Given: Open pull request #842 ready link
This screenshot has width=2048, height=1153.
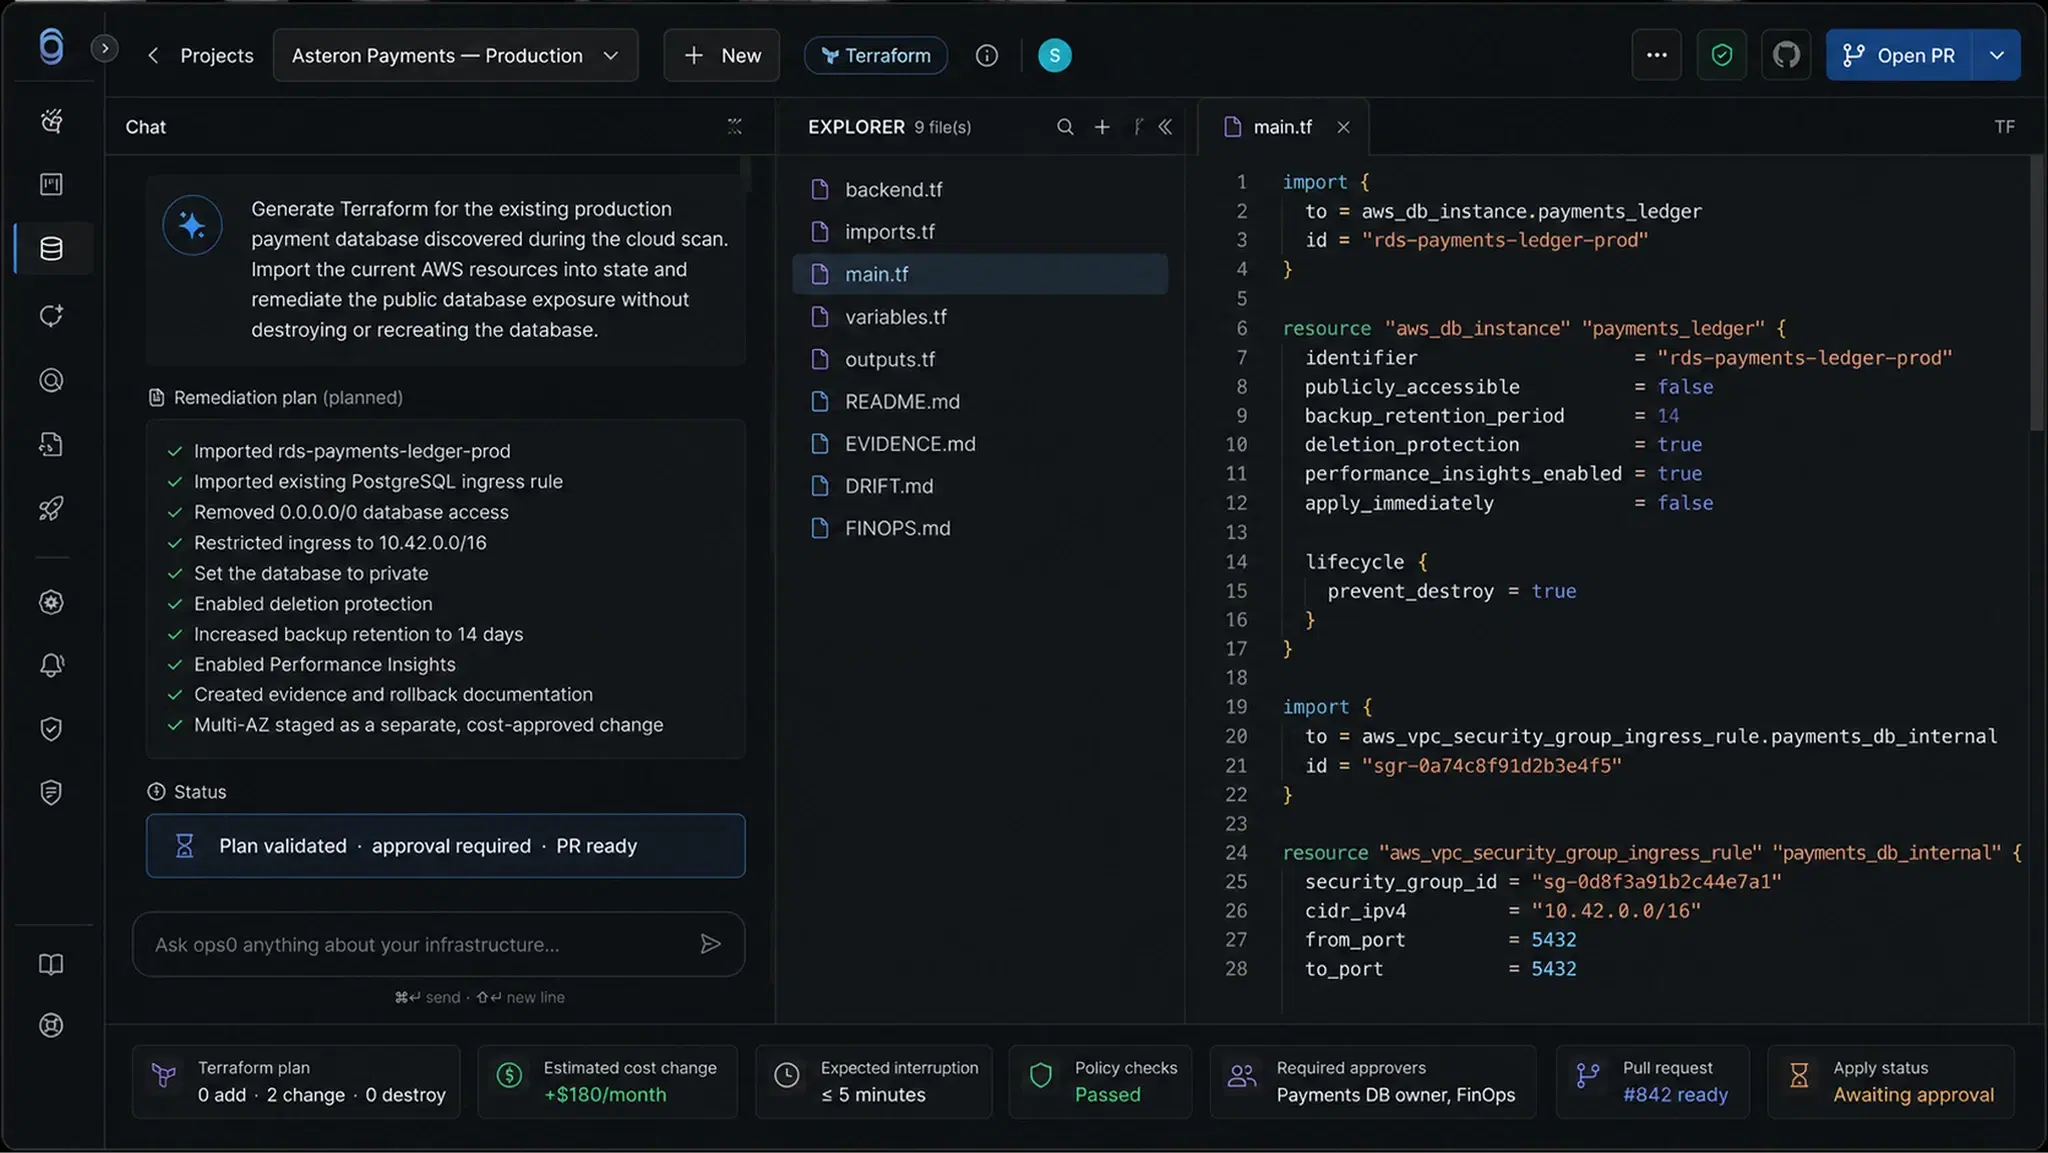Looking at the screenshot, I should (x=1675, y=1095).
